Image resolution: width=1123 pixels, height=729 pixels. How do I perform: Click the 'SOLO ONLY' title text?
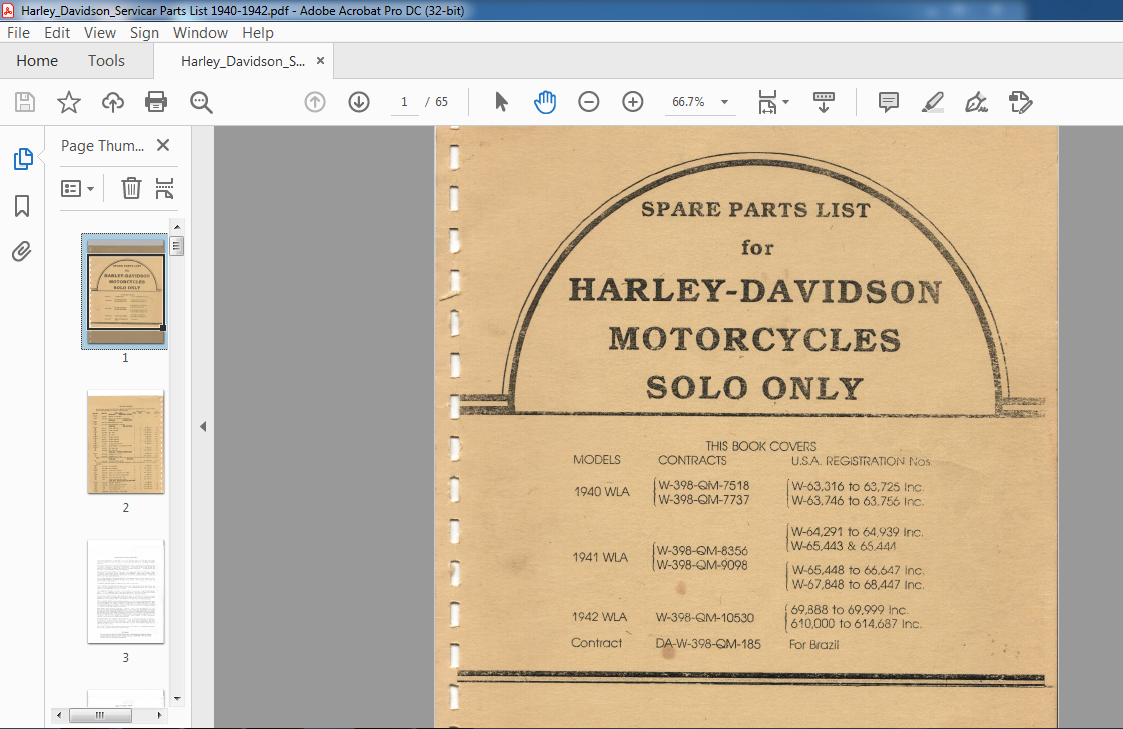point(755,388)
